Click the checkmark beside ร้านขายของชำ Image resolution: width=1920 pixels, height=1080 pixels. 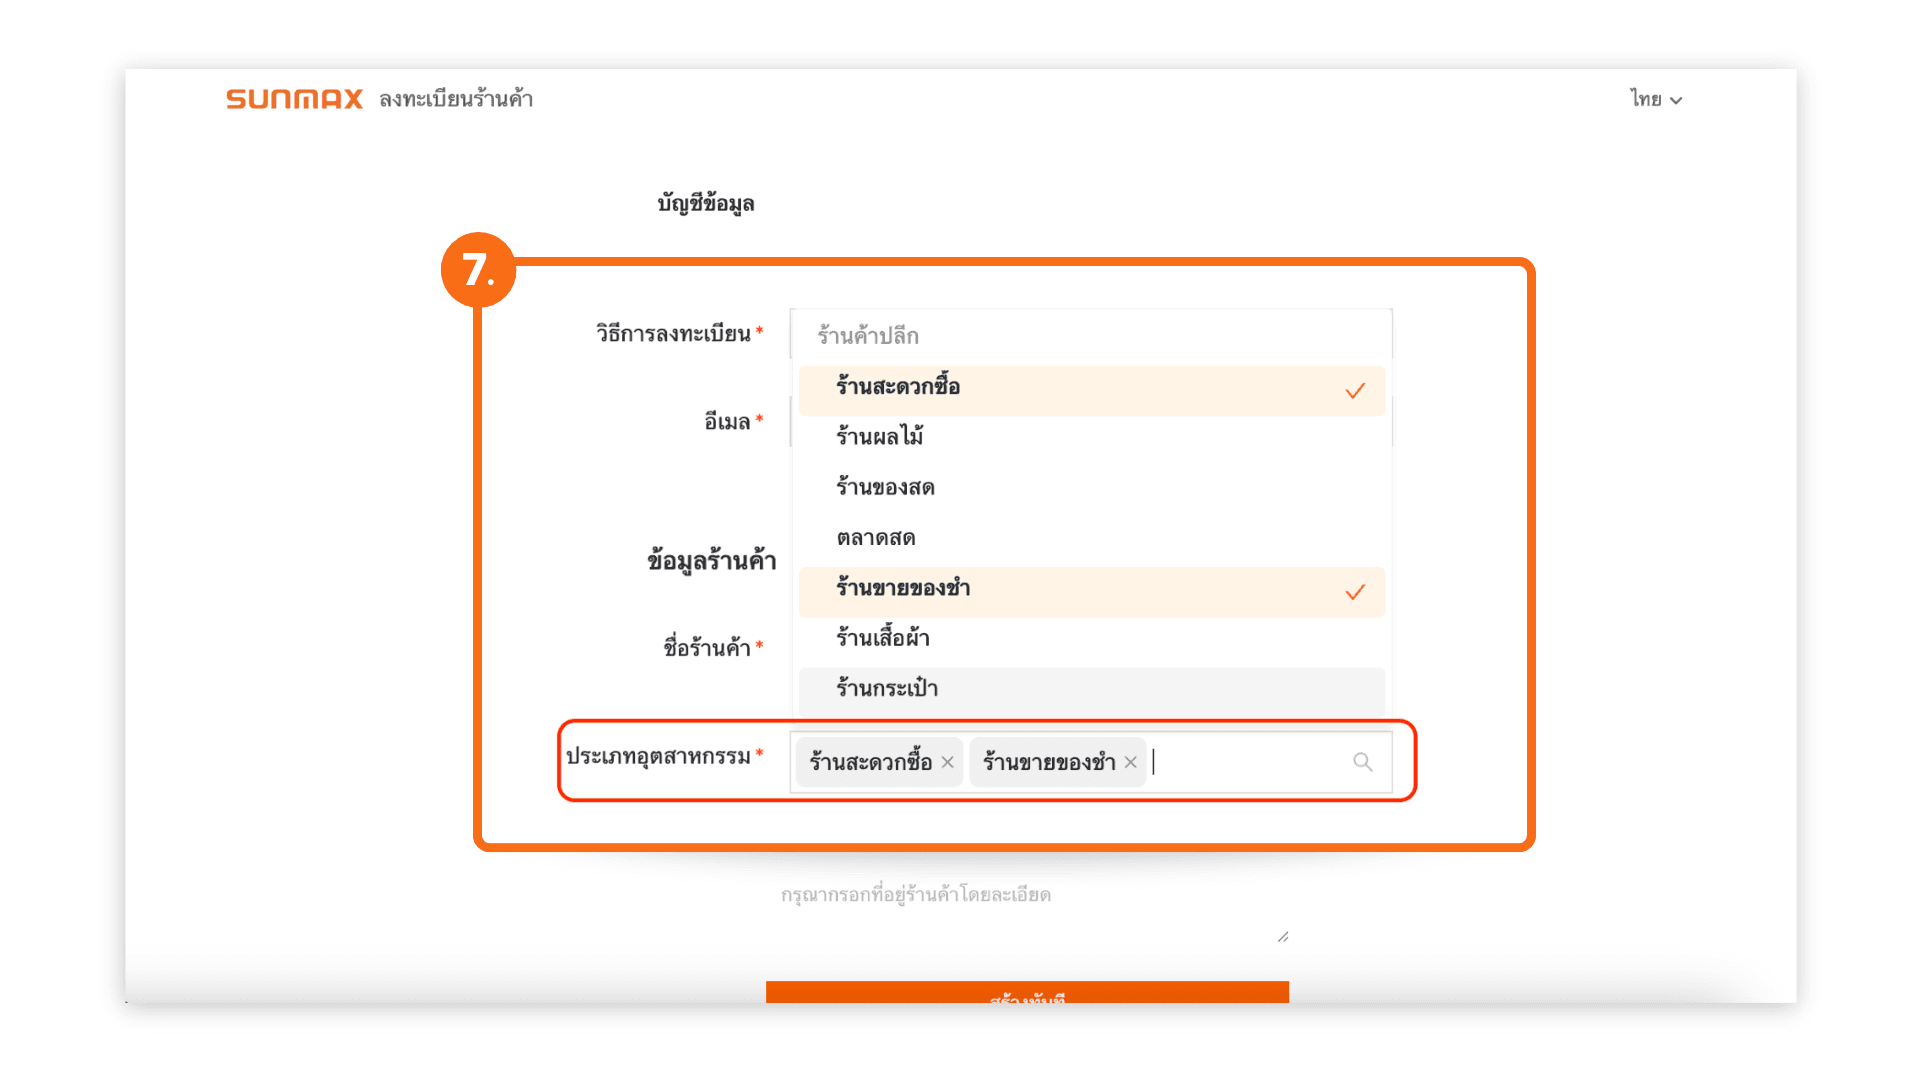[1355, 593]
